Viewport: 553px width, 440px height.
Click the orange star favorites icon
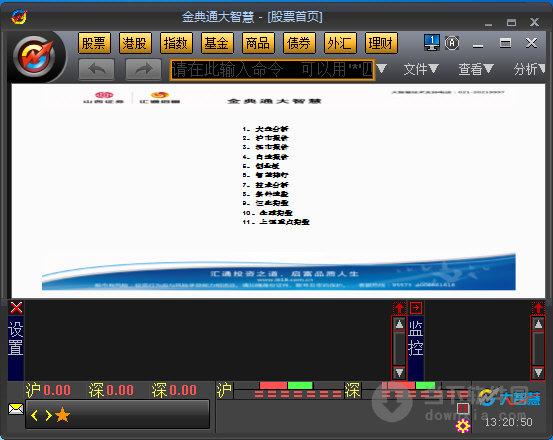63,415
